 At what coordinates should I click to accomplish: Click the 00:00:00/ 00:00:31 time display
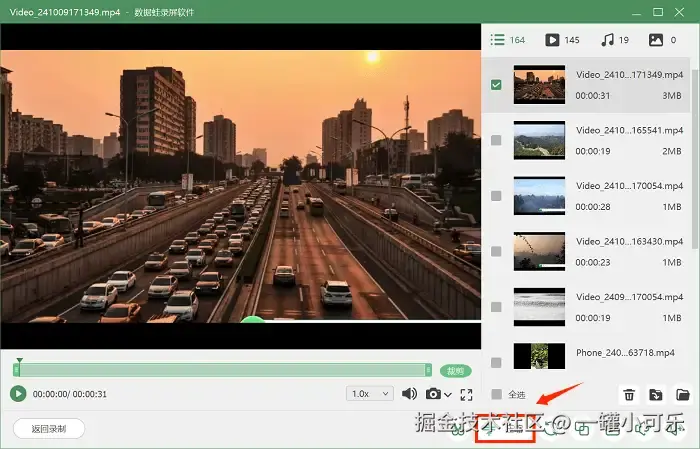[x=70, y=394]
